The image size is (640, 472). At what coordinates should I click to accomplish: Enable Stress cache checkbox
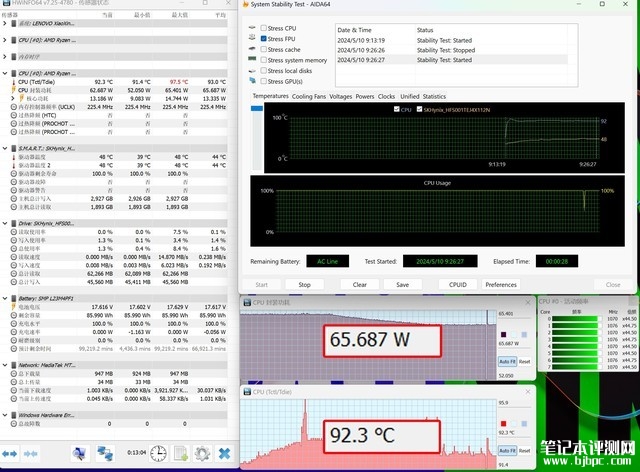(264, 49)
